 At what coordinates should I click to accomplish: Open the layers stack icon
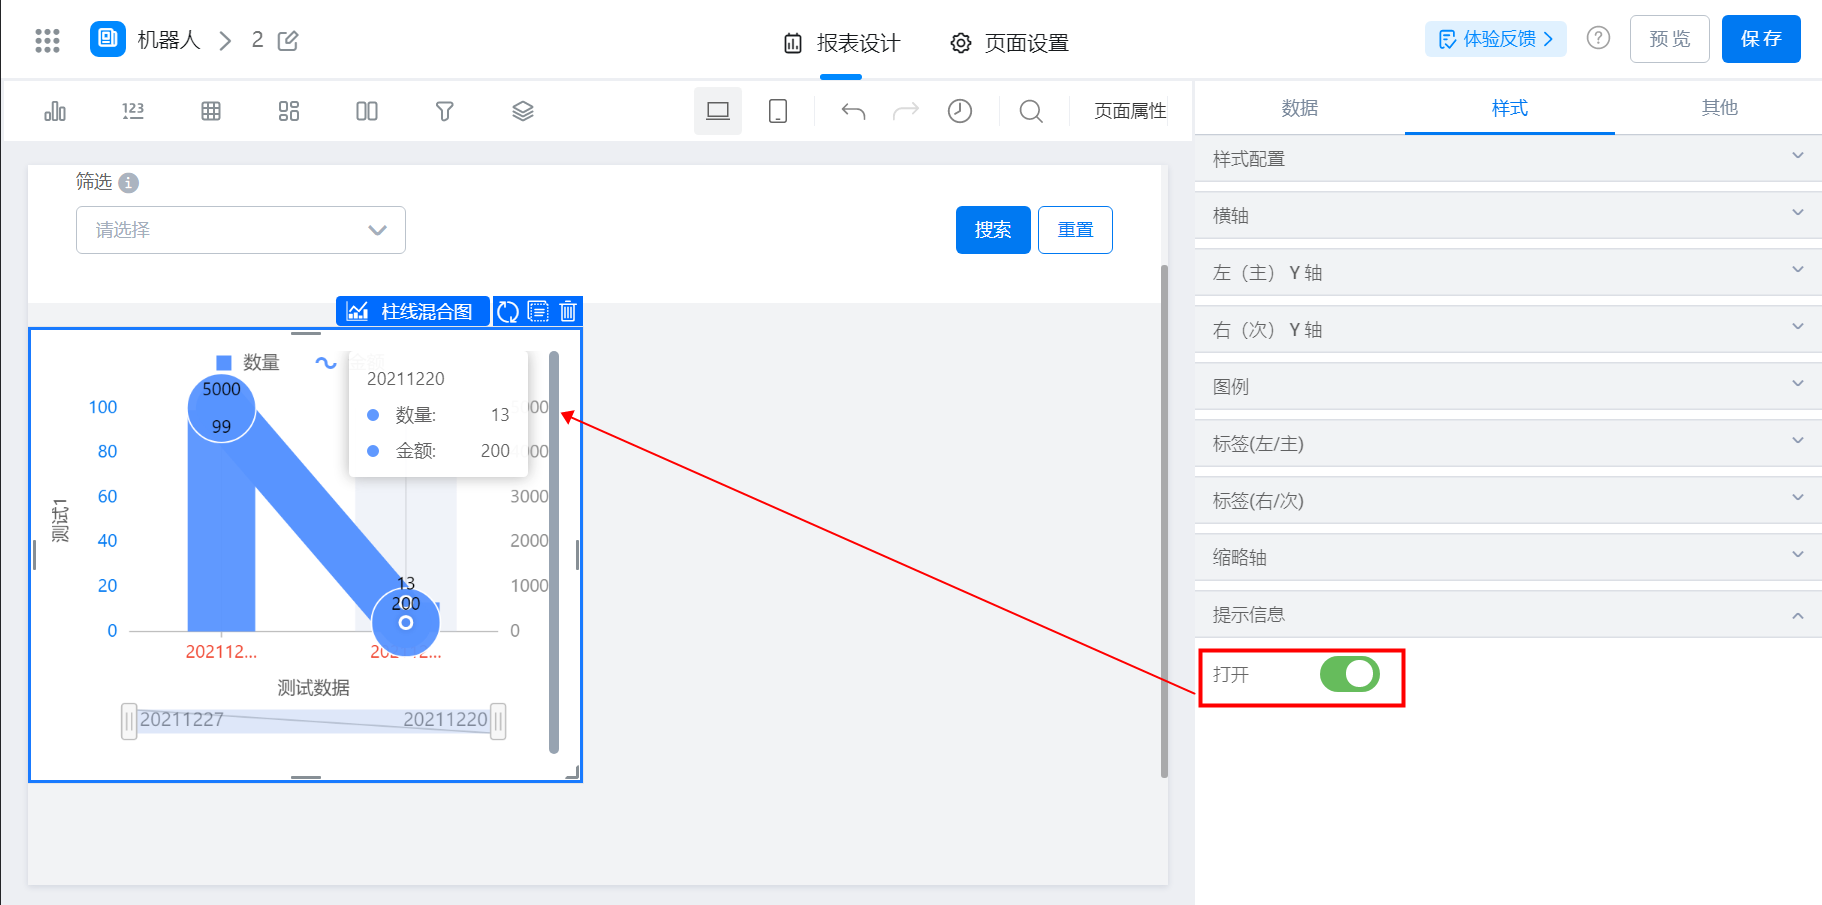point(523,111)
